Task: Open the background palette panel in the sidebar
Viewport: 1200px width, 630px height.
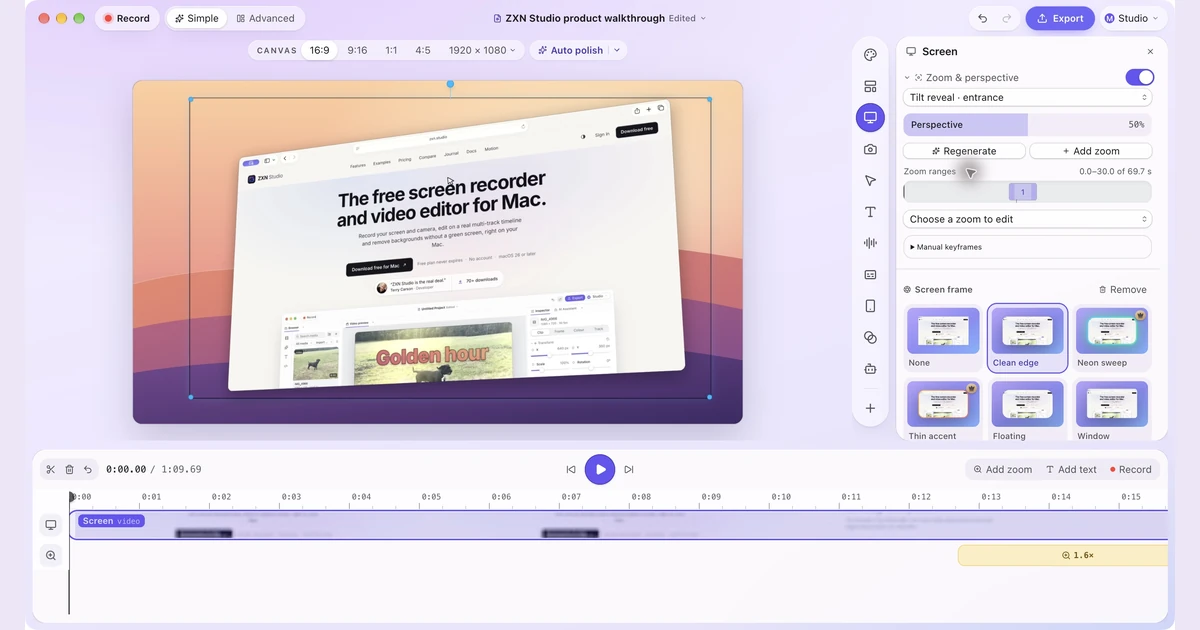Action: (x=870, y=55)
